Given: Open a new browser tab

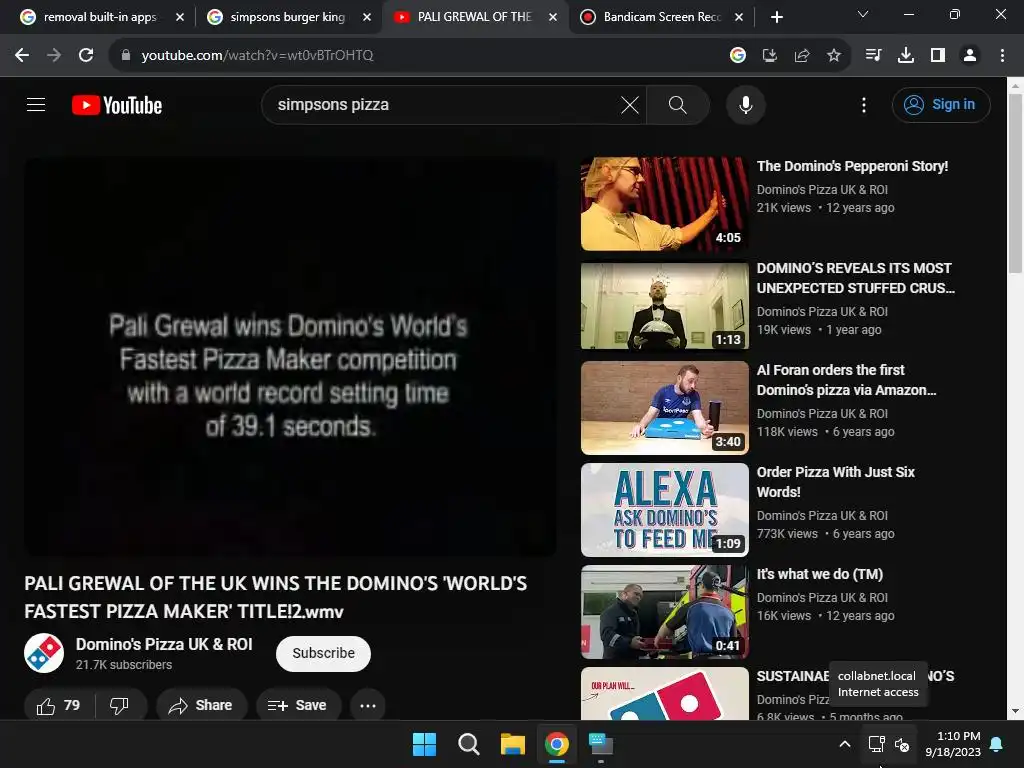Looking at the screenshot, I should click(x=776, y=17).
